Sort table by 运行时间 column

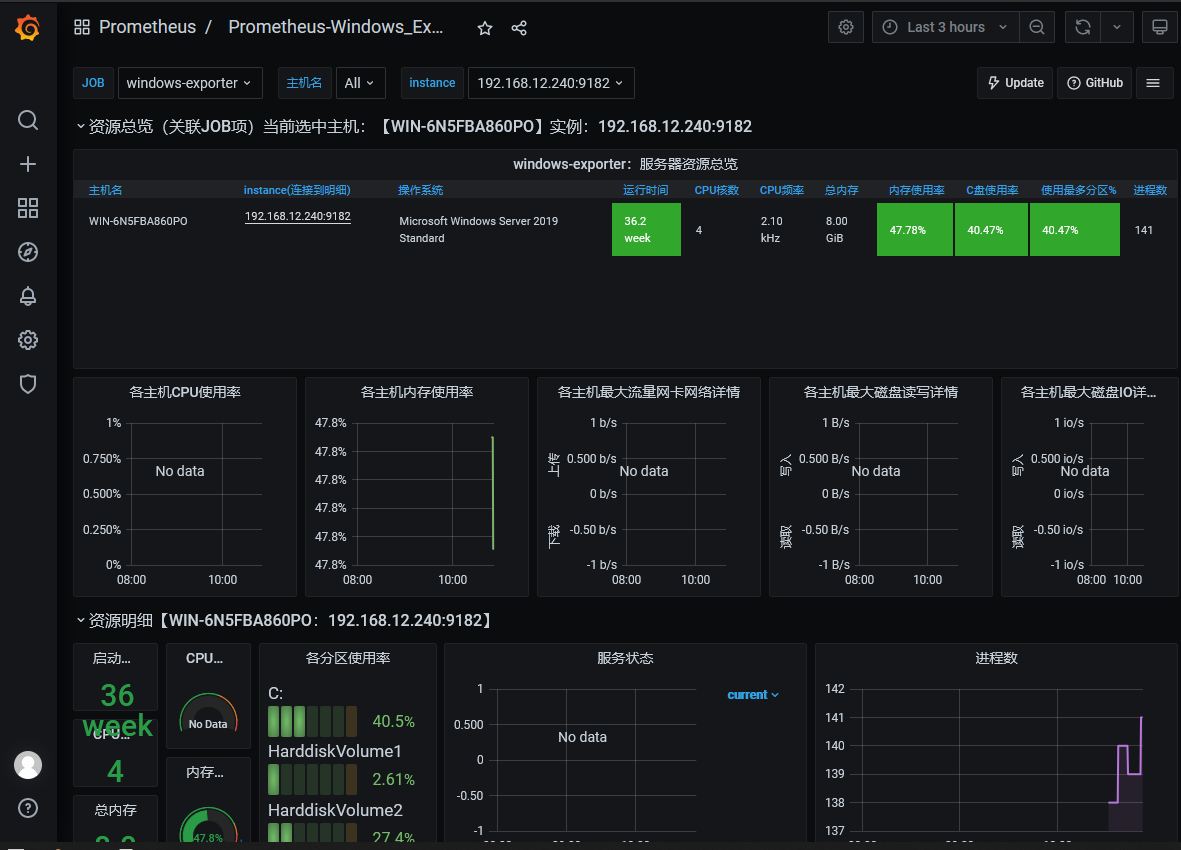[645, 190]
